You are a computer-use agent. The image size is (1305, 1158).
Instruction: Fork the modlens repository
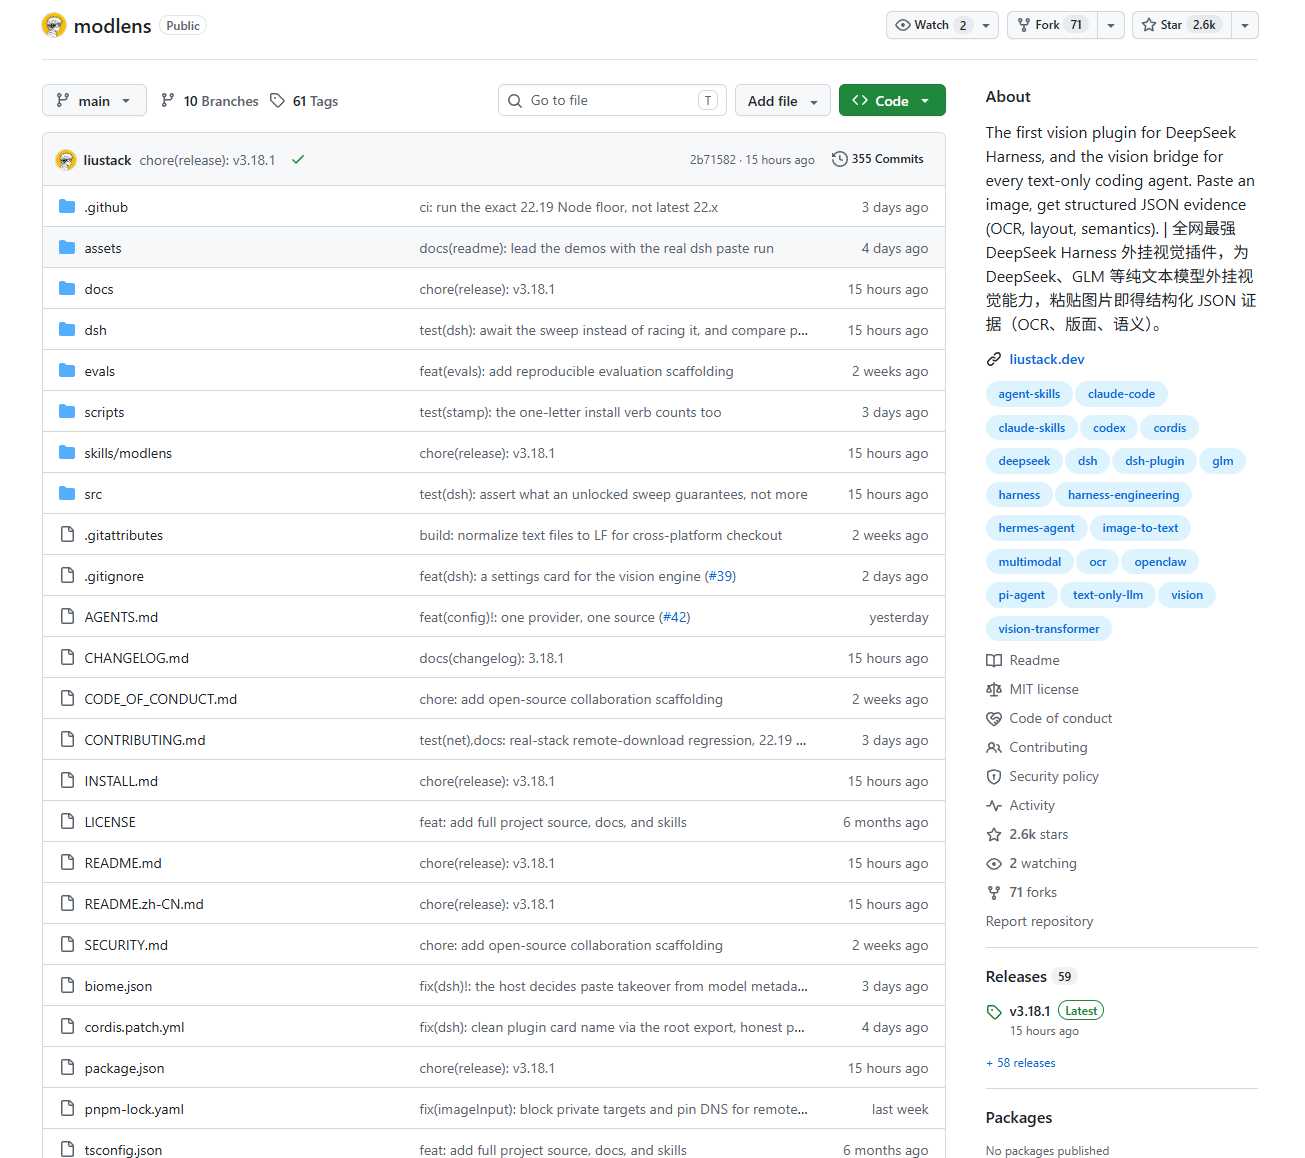click(1052, 25)
